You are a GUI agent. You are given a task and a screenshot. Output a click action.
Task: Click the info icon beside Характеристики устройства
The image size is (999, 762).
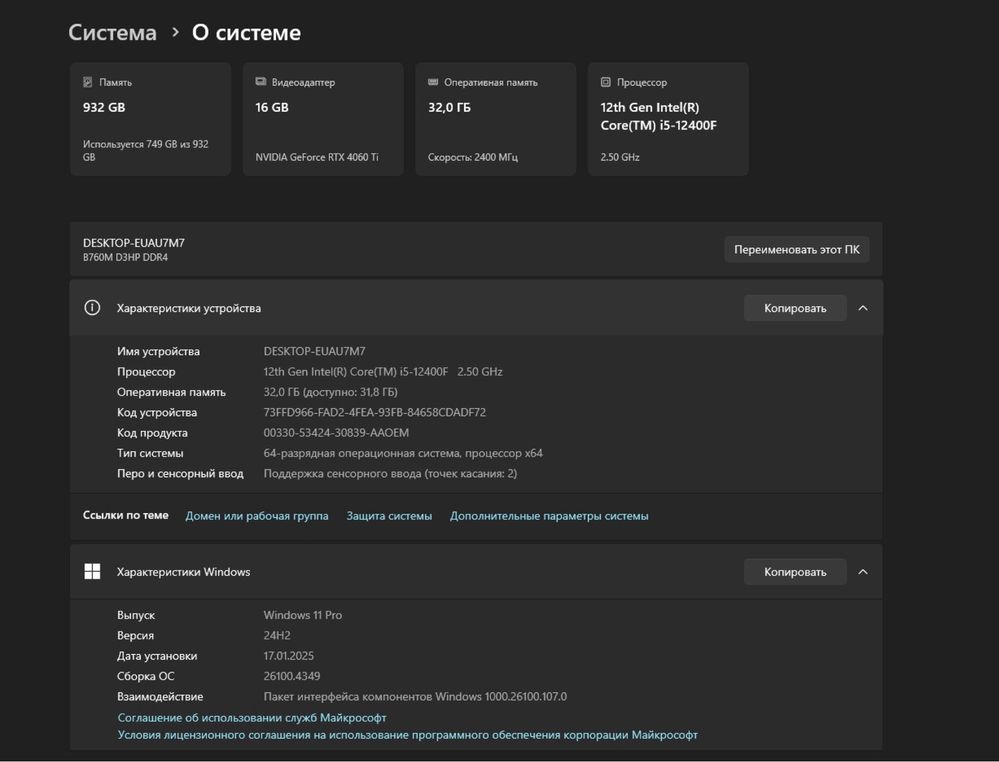[92, 308]
